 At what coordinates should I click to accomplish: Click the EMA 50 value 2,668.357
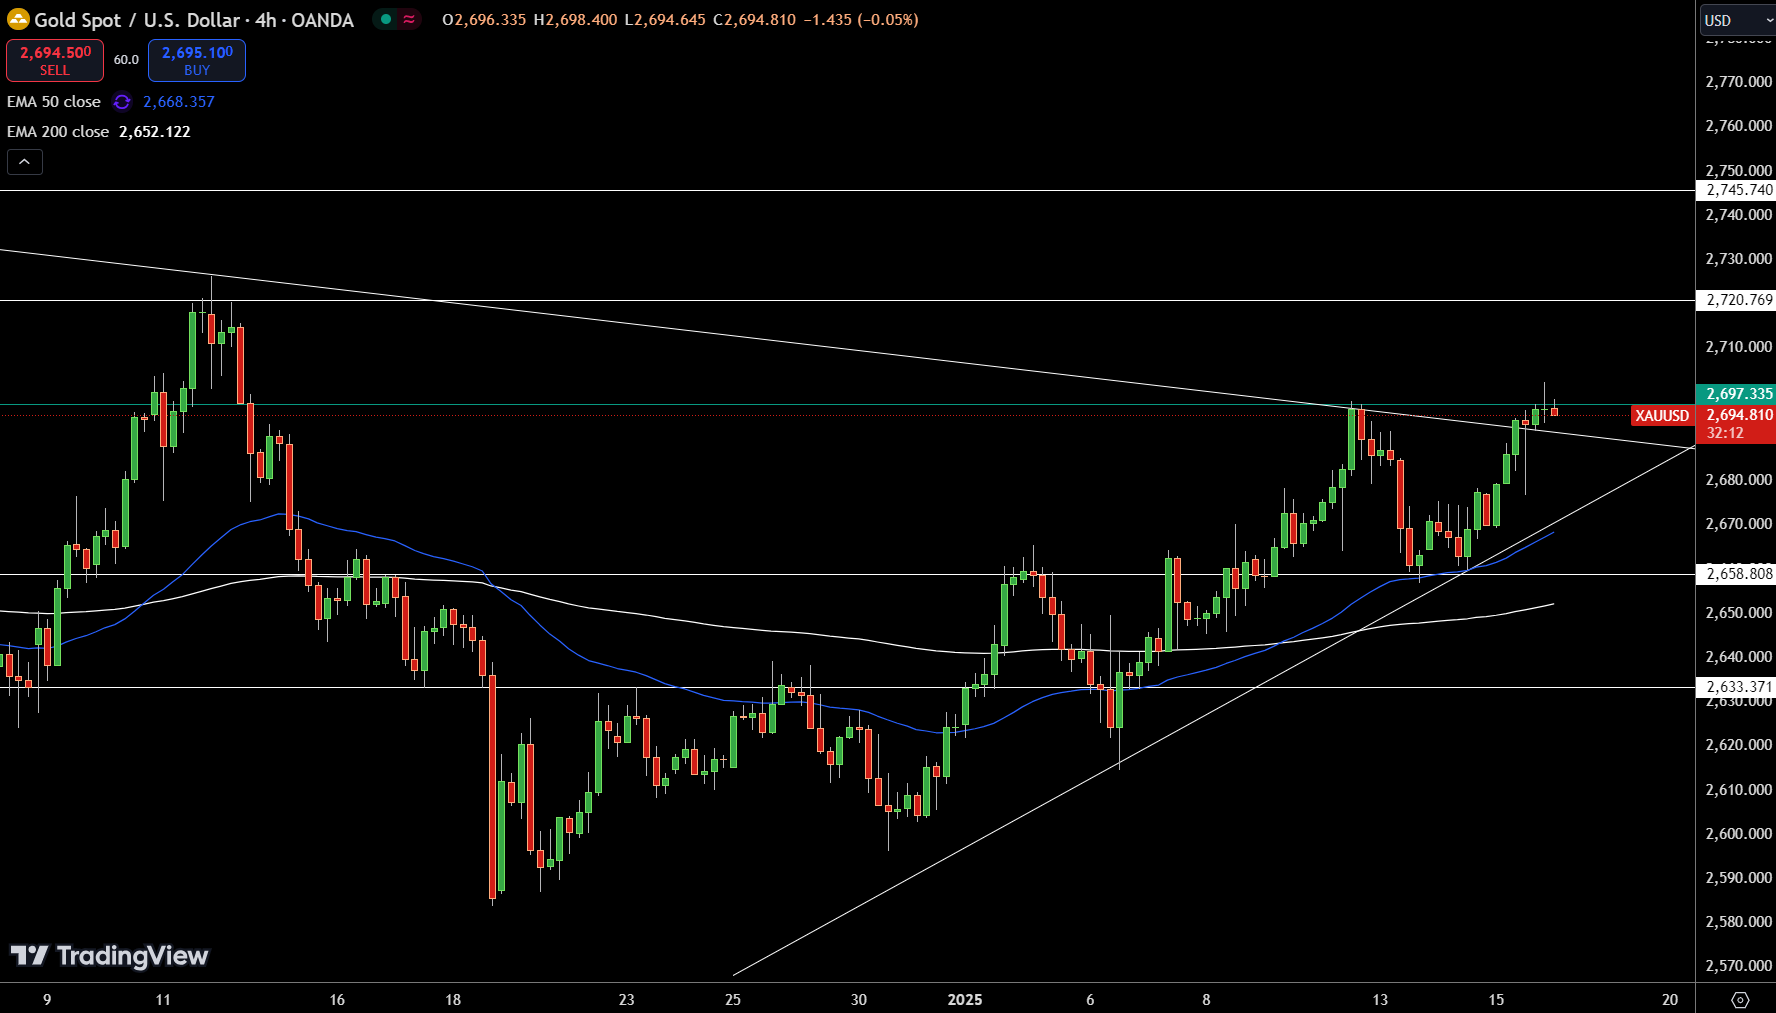click(179, 102)
